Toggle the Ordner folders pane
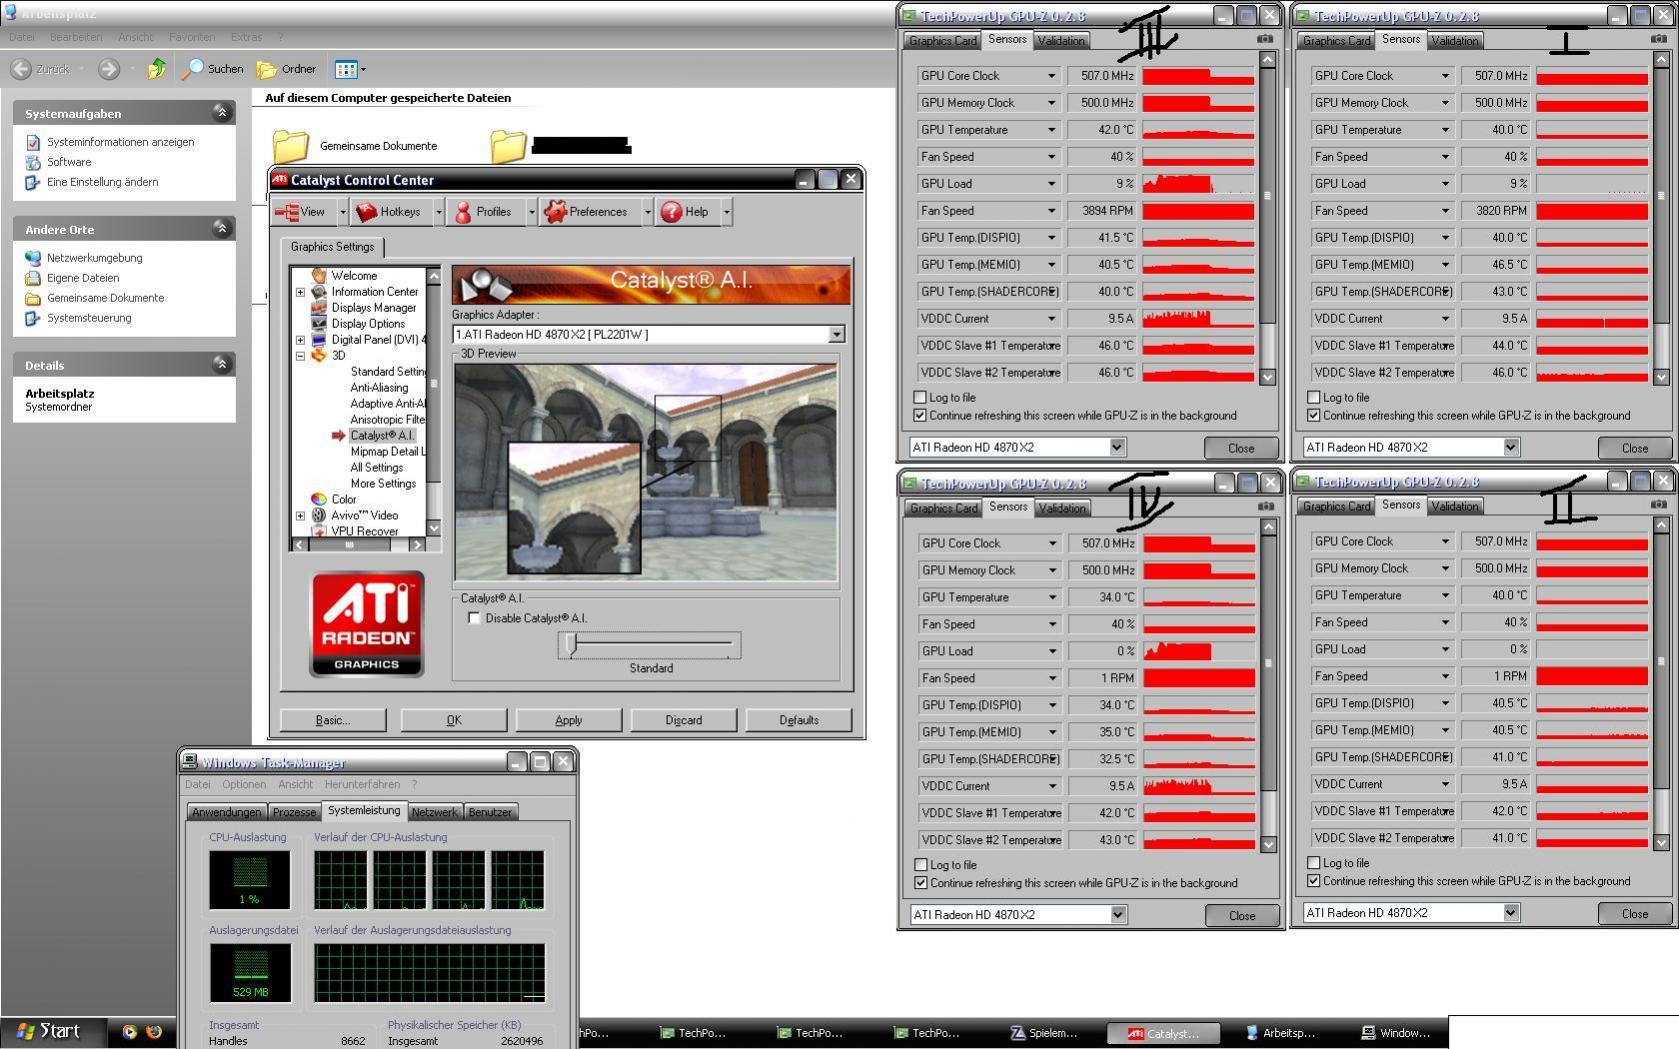1679x1049 pixels. click(287, 69)
